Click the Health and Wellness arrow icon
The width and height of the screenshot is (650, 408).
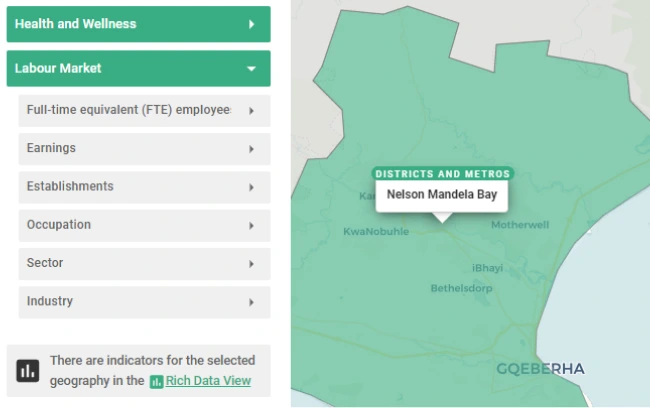252,24
